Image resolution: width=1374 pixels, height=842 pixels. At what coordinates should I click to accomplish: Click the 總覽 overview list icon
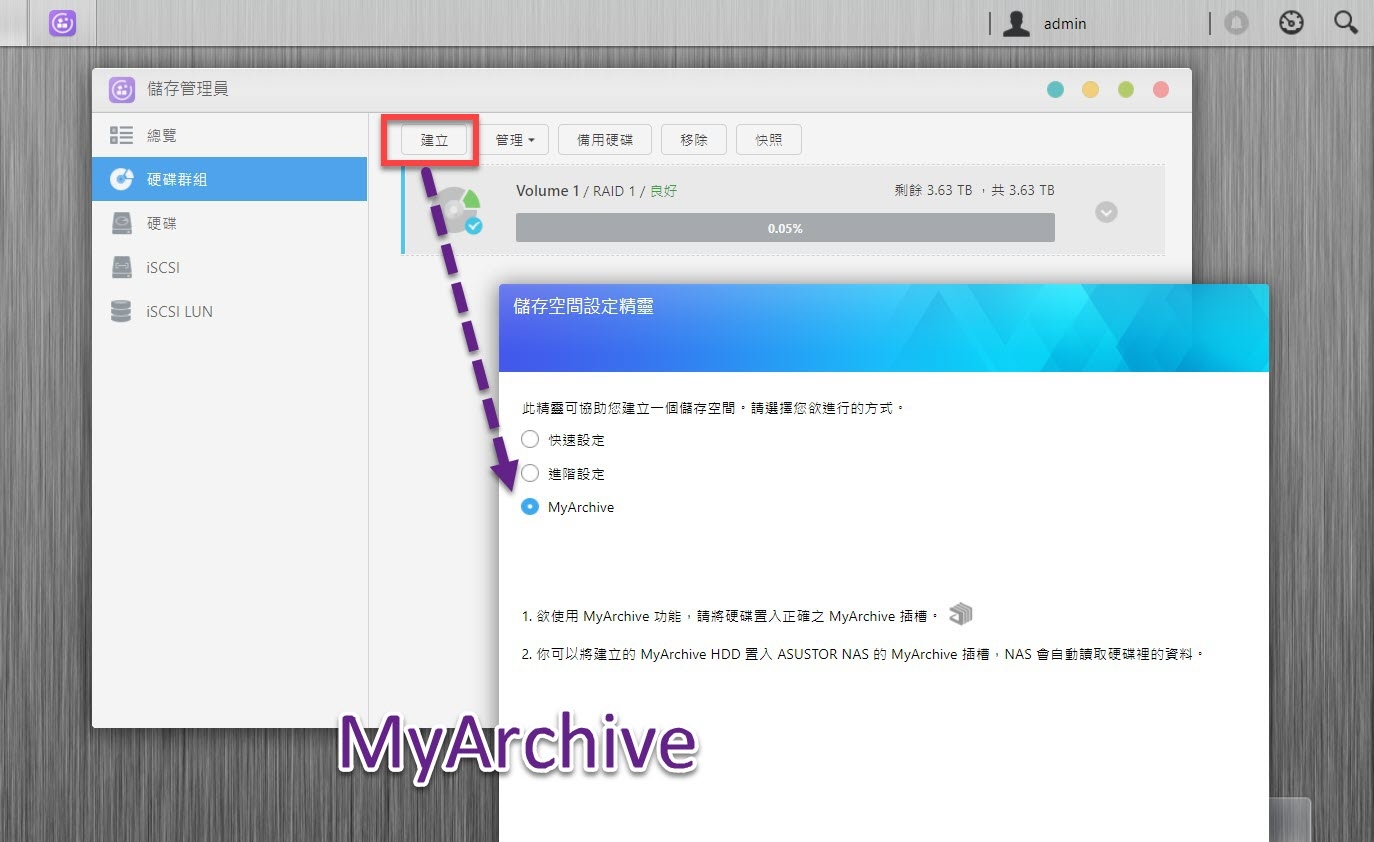tap(121, 135)
